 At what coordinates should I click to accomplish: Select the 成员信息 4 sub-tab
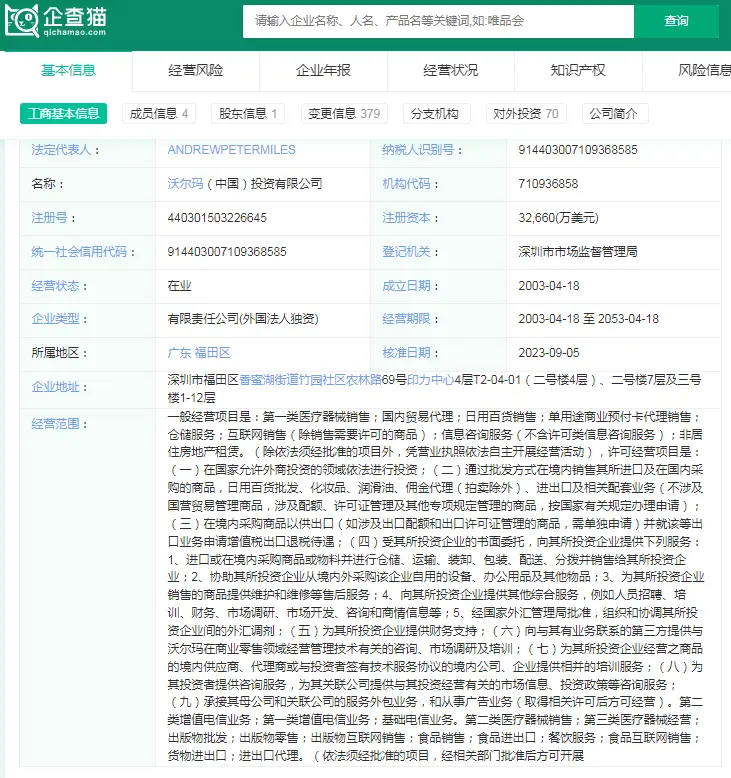point(159,114)
